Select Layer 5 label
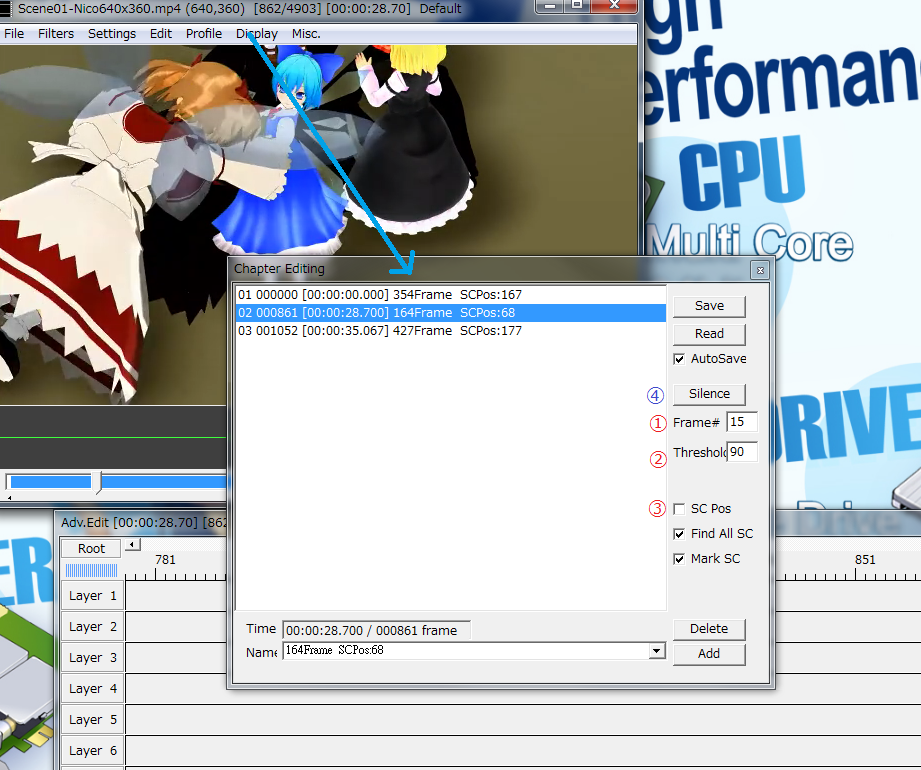921x770 pixels. tap(92, 720)
